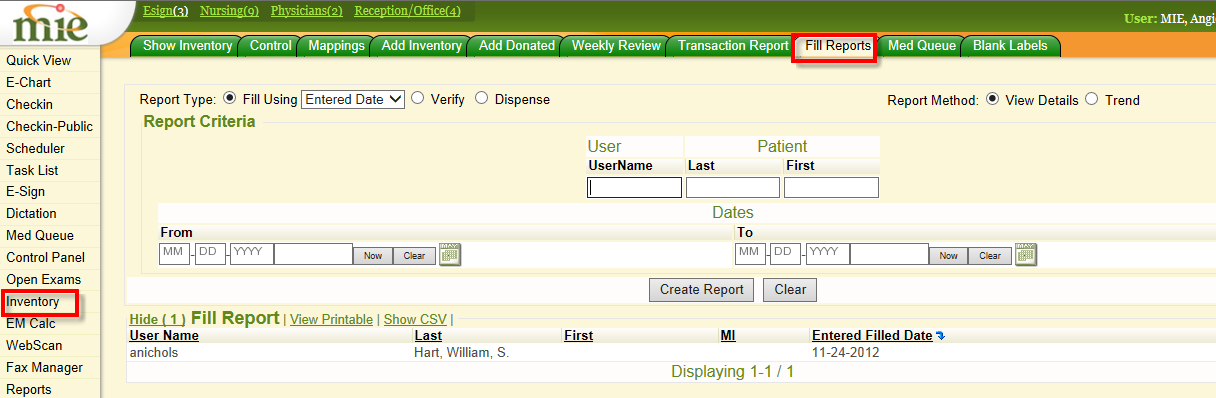The height and width of the screenshot is (398, 1216).
Task: Select the Fill Using report type
Action: click(x=230, y=99)
